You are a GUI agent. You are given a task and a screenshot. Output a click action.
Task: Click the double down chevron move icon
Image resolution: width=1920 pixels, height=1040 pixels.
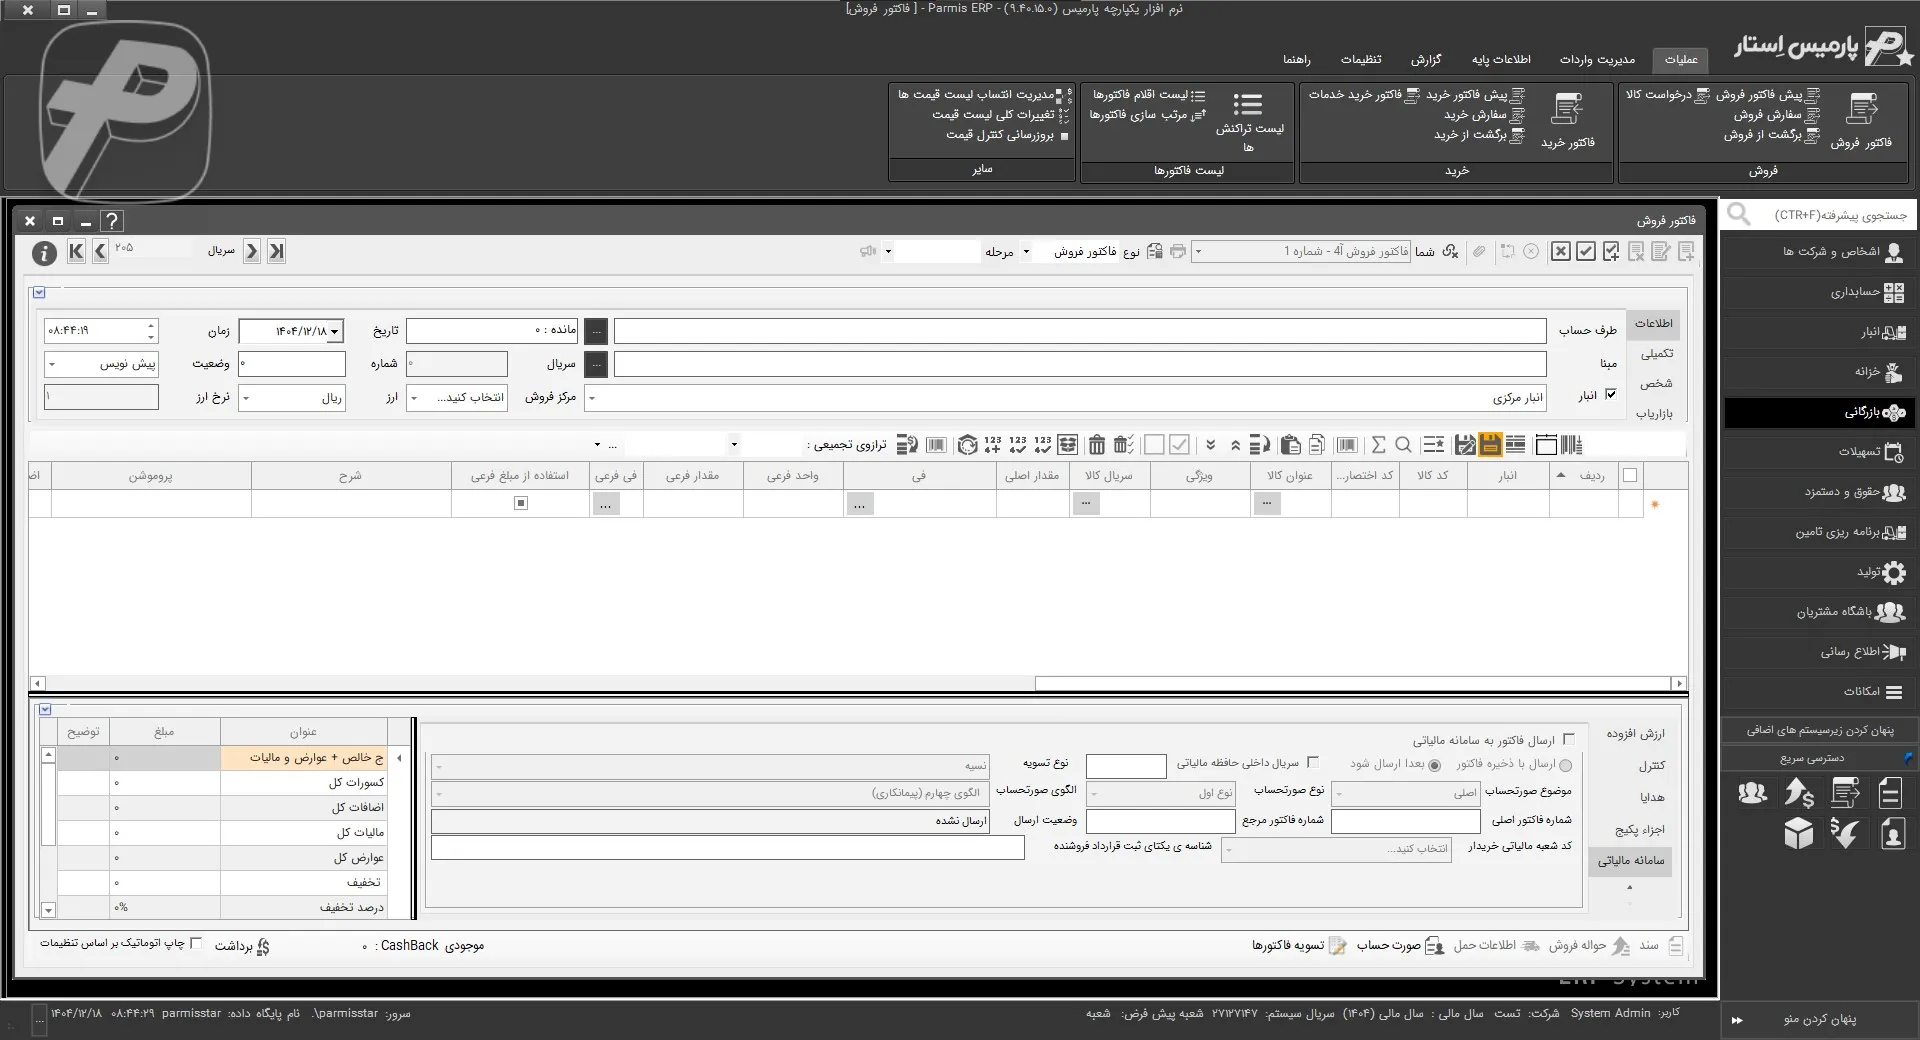tap(1211, 445)
